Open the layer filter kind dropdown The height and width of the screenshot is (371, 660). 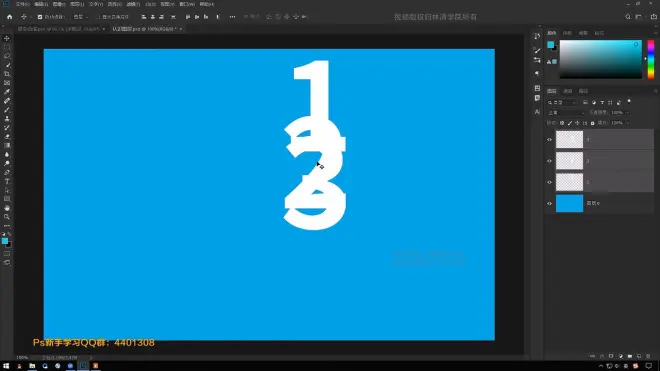coord(562,102)
